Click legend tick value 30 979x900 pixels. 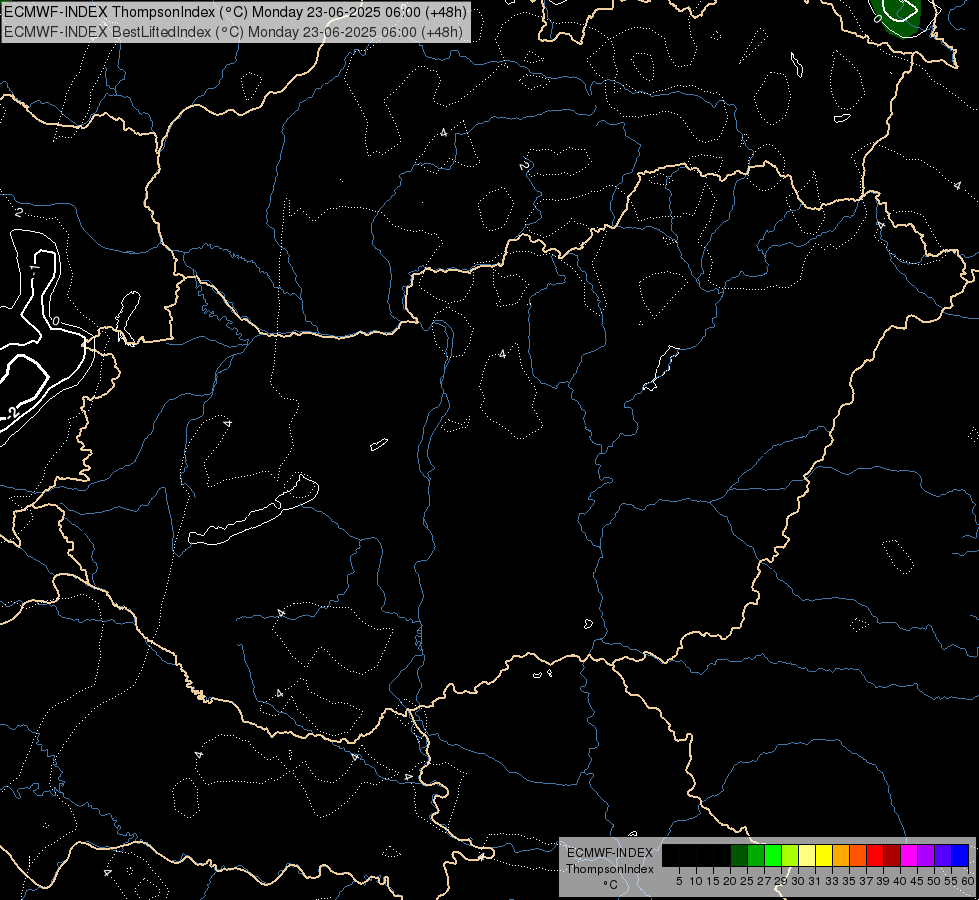[798, 881]
